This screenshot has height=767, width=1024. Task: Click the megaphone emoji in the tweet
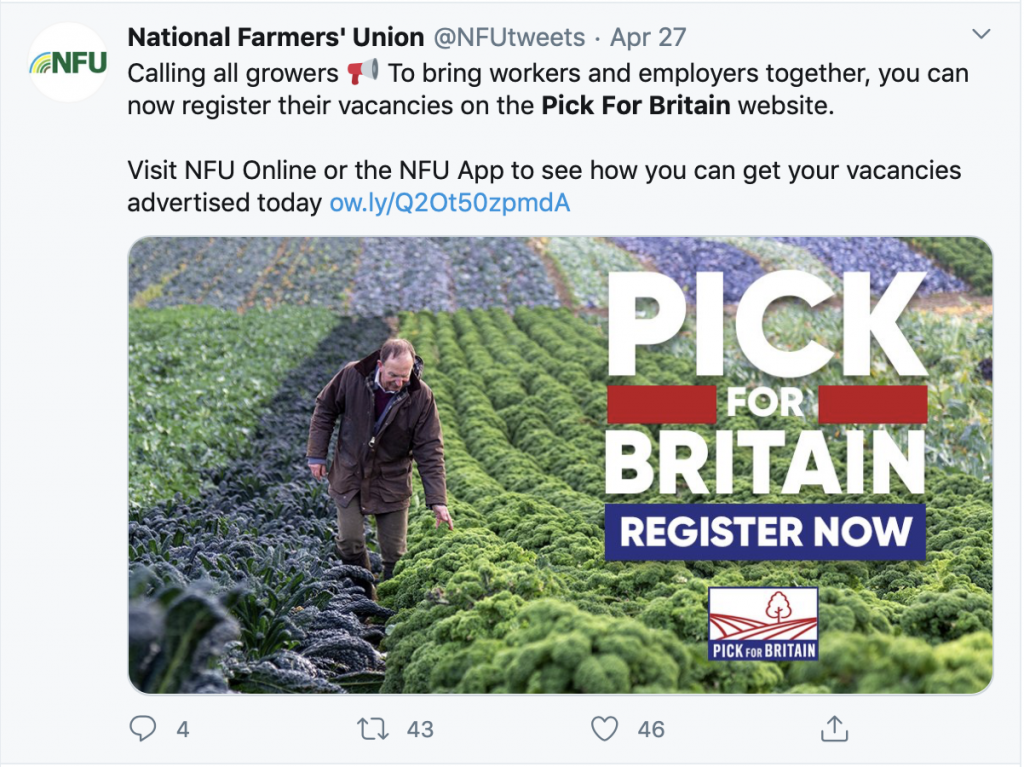363,73
